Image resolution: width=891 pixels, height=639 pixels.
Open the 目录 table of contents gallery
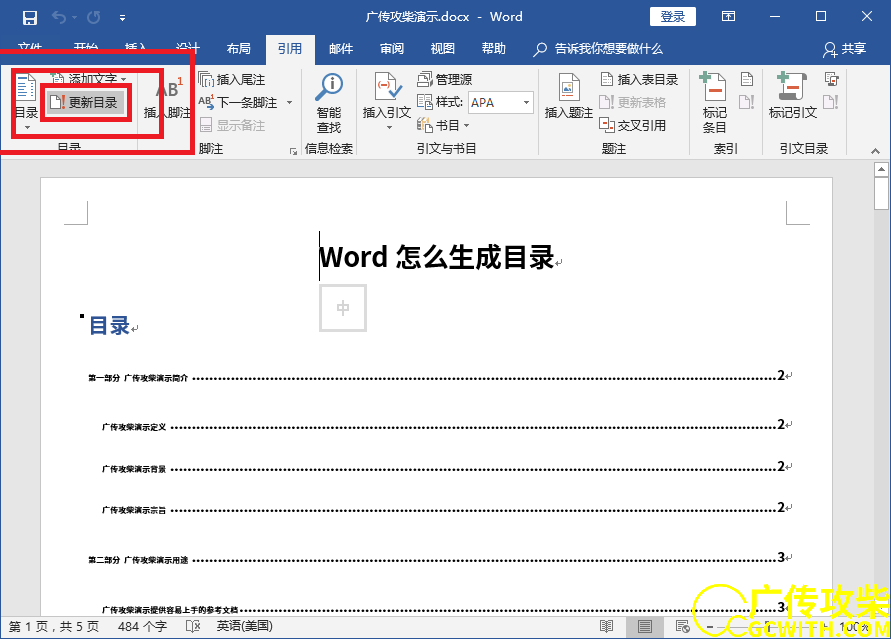point(26,102)
